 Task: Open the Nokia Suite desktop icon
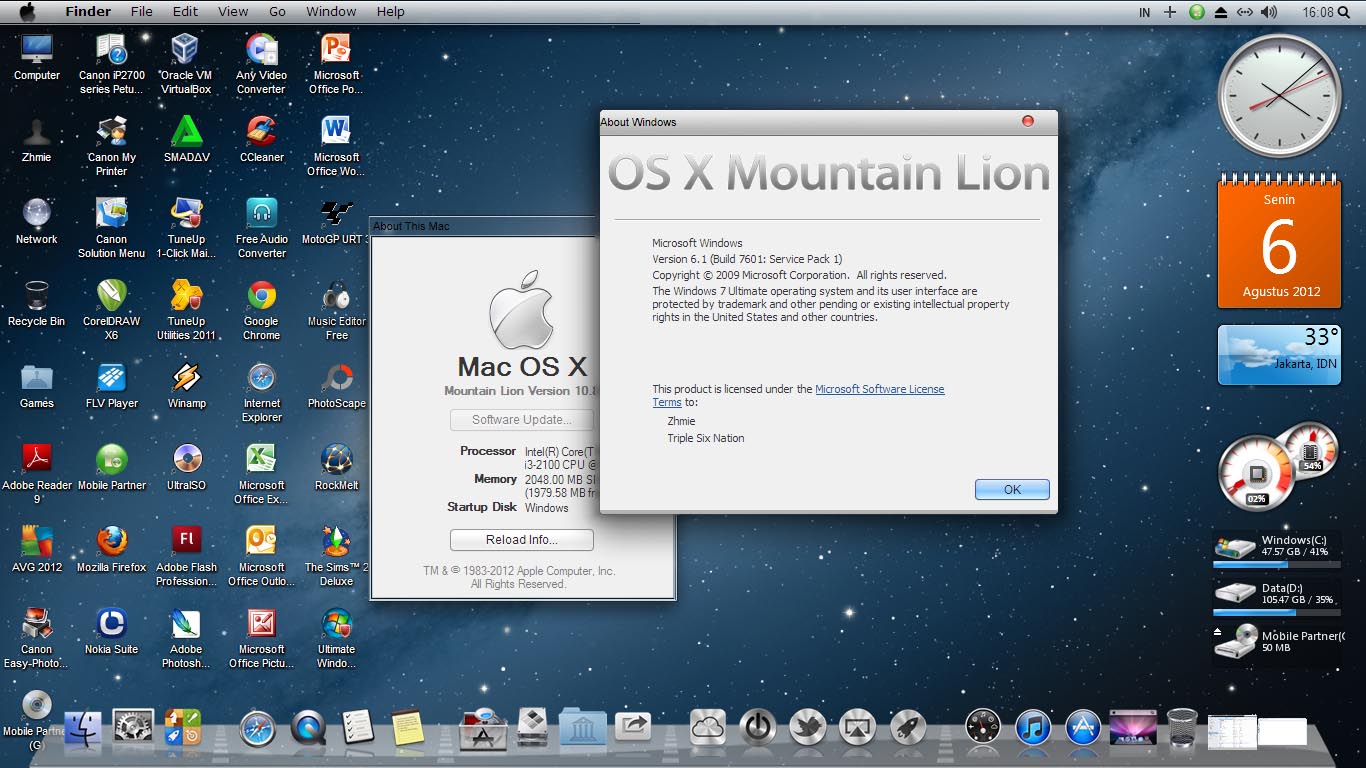[112, 631]
